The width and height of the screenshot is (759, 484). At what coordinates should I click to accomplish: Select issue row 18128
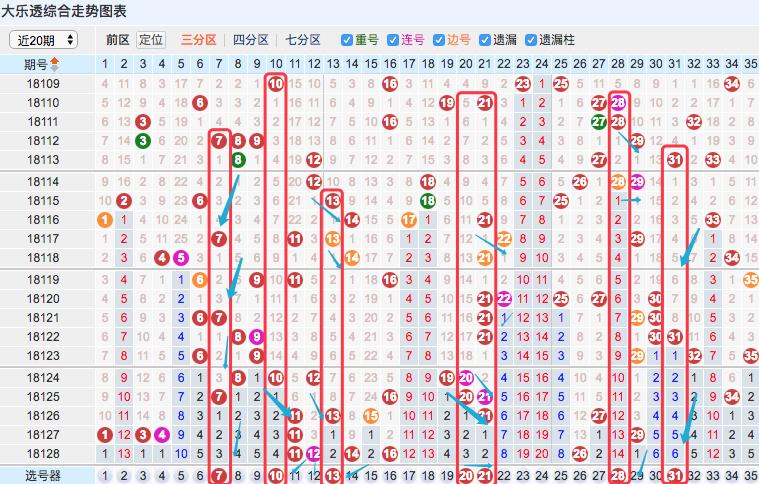(x=43, y=454)
